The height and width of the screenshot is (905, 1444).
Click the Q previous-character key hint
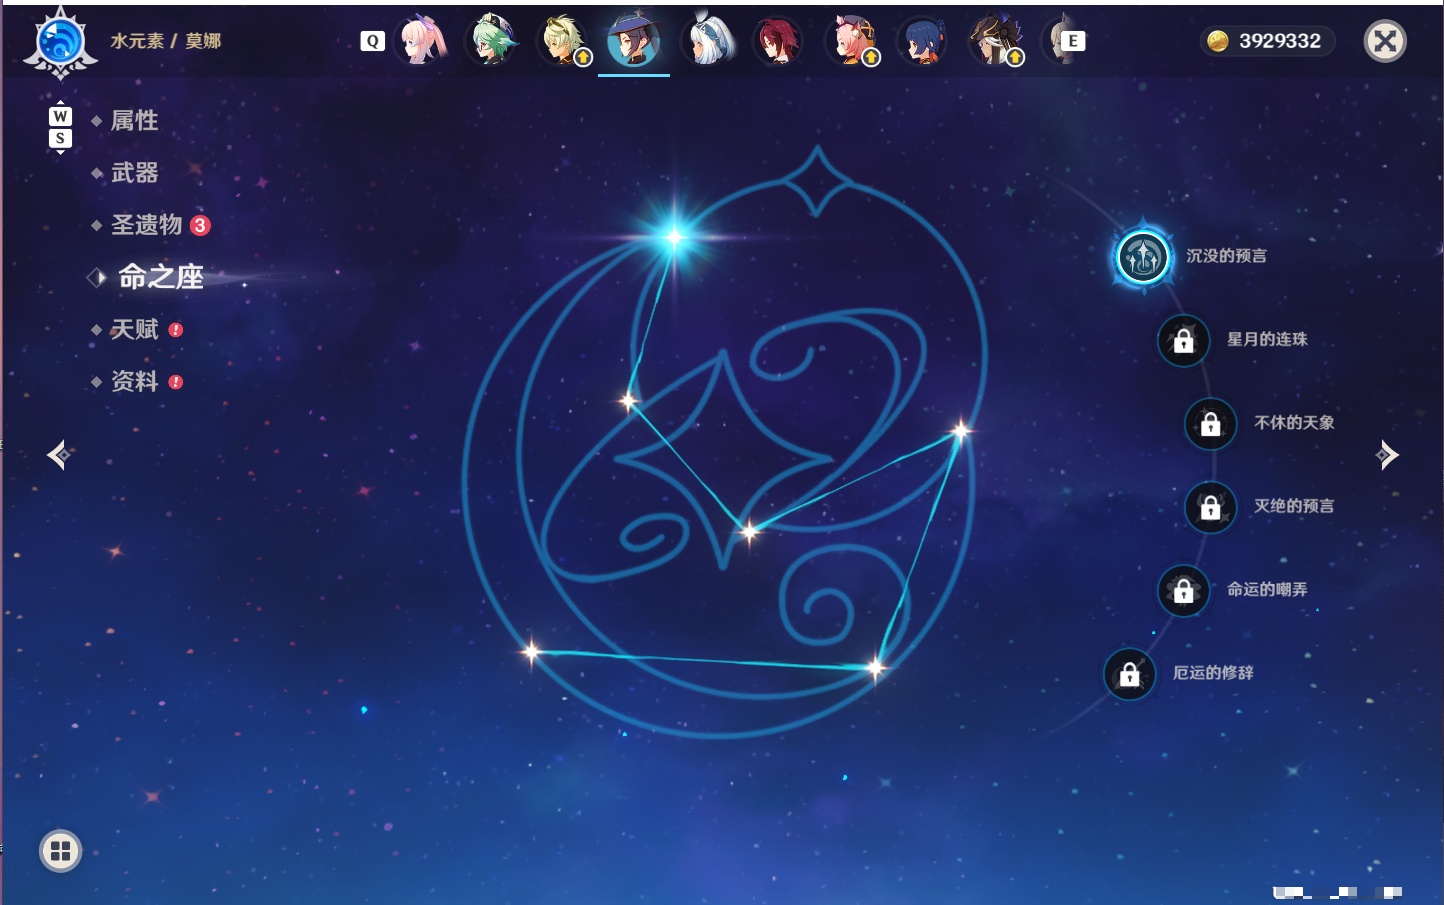click(x=372, y=41)
